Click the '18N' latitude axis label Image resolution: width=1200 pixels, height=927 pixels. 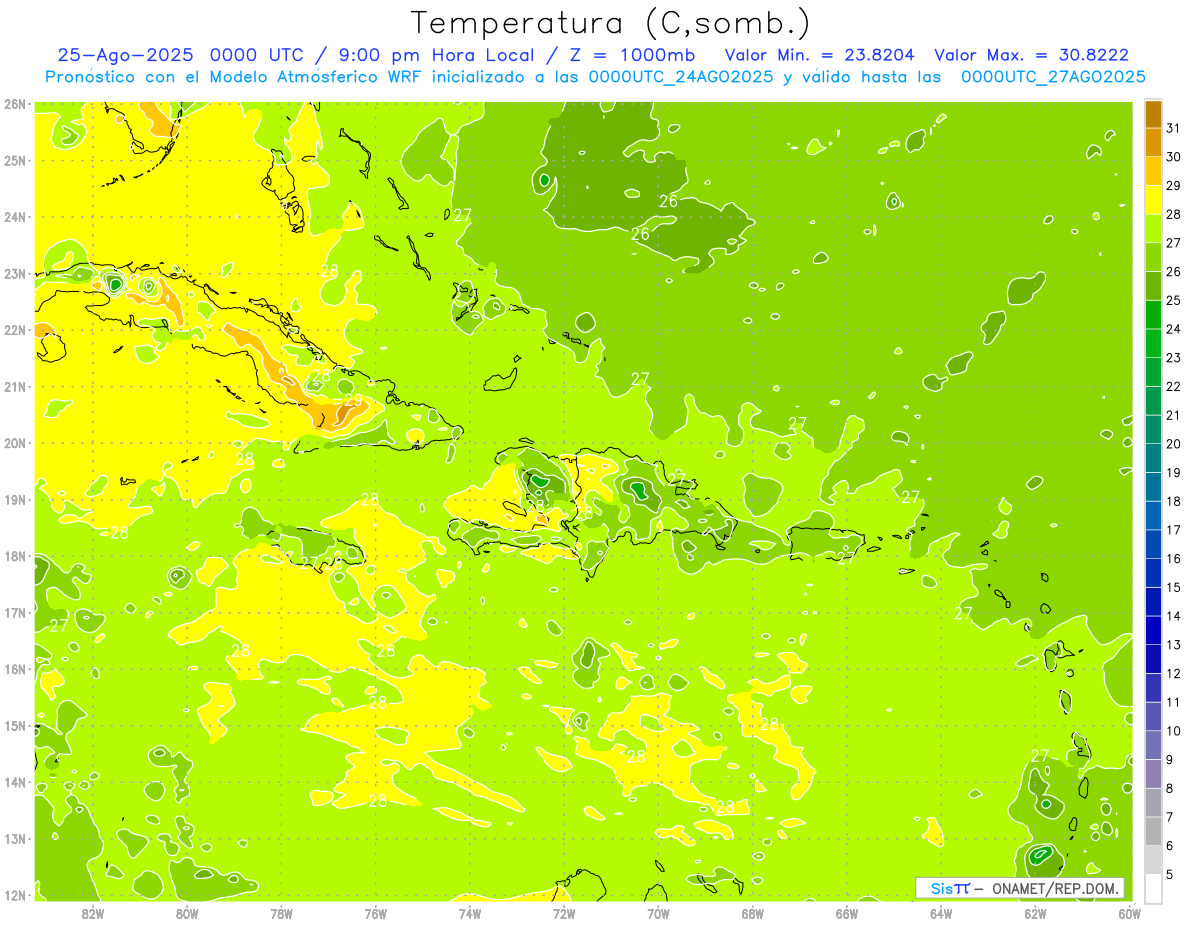tap(15, 556)
